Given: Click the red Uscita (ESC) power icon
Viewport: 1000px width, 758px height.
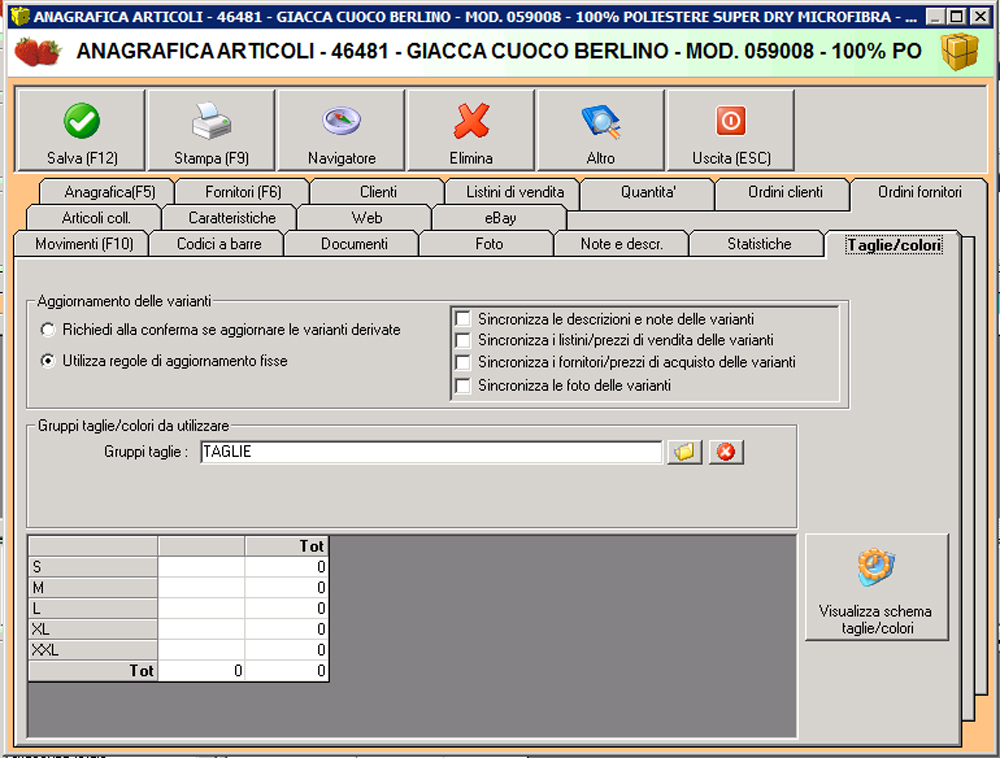Looking at the screenshot, I should (731, 122).
